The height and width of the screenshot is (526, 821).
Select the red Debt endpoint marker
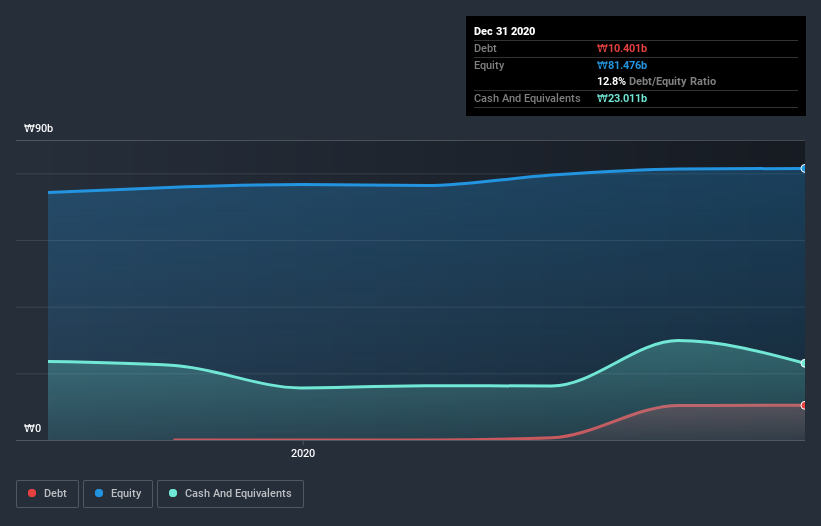coord(804,405)
